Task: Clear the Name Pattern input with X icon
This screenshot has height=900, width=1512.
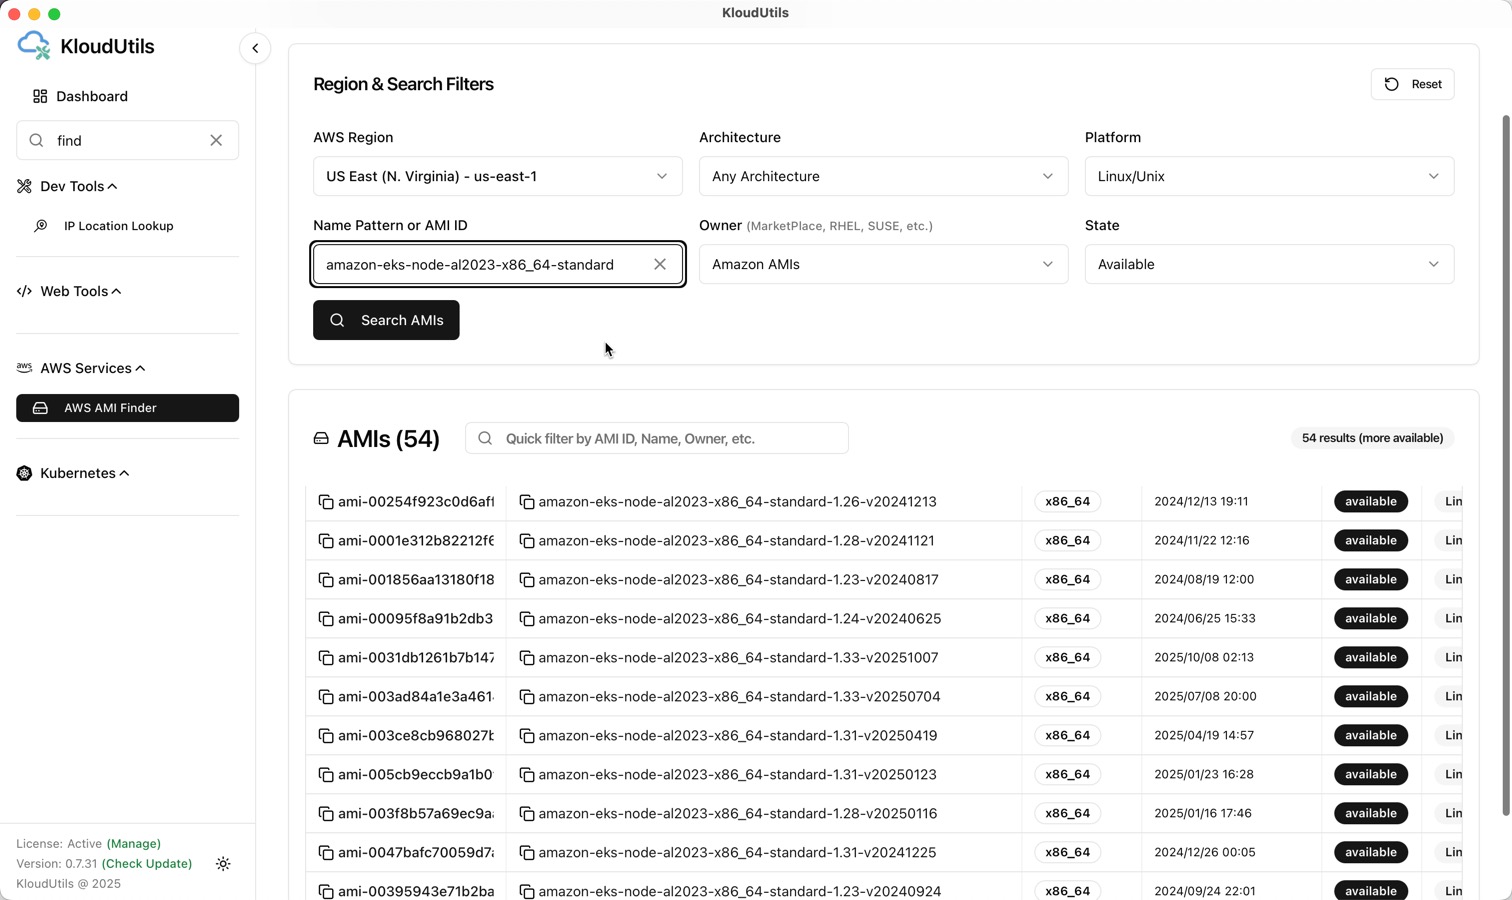Action: point(660,265)
